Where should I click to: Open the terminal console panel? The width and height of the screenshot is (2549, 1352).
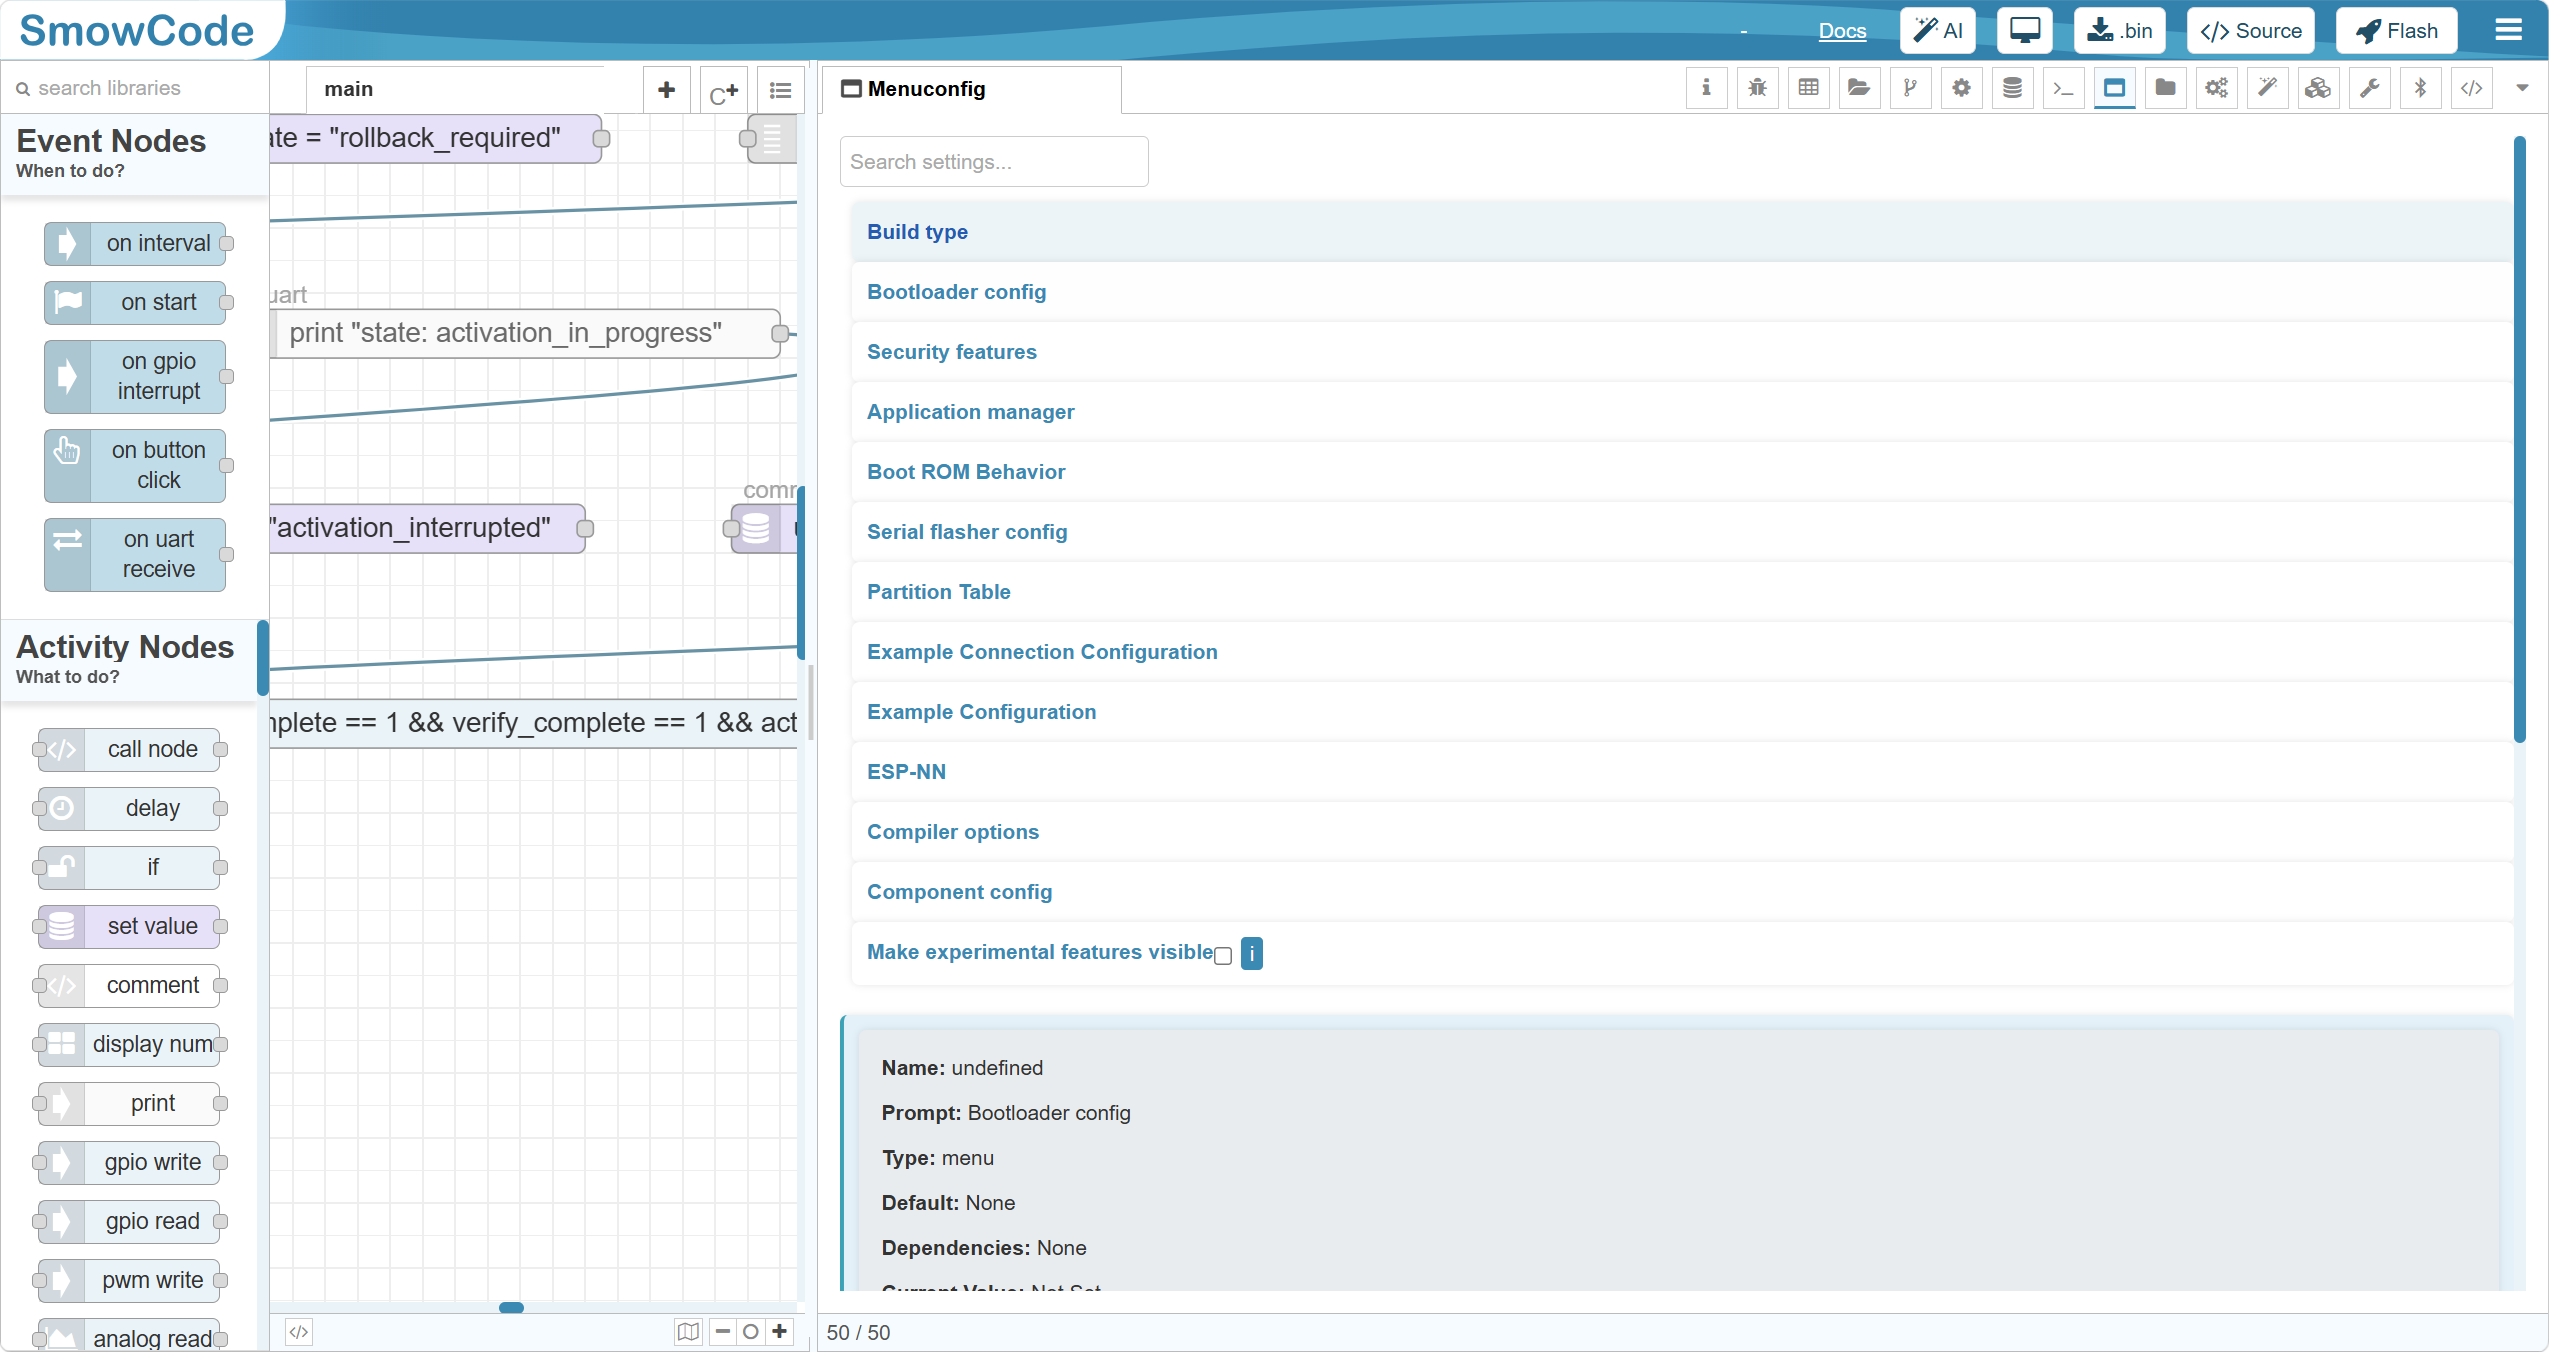pos(2063,88)
